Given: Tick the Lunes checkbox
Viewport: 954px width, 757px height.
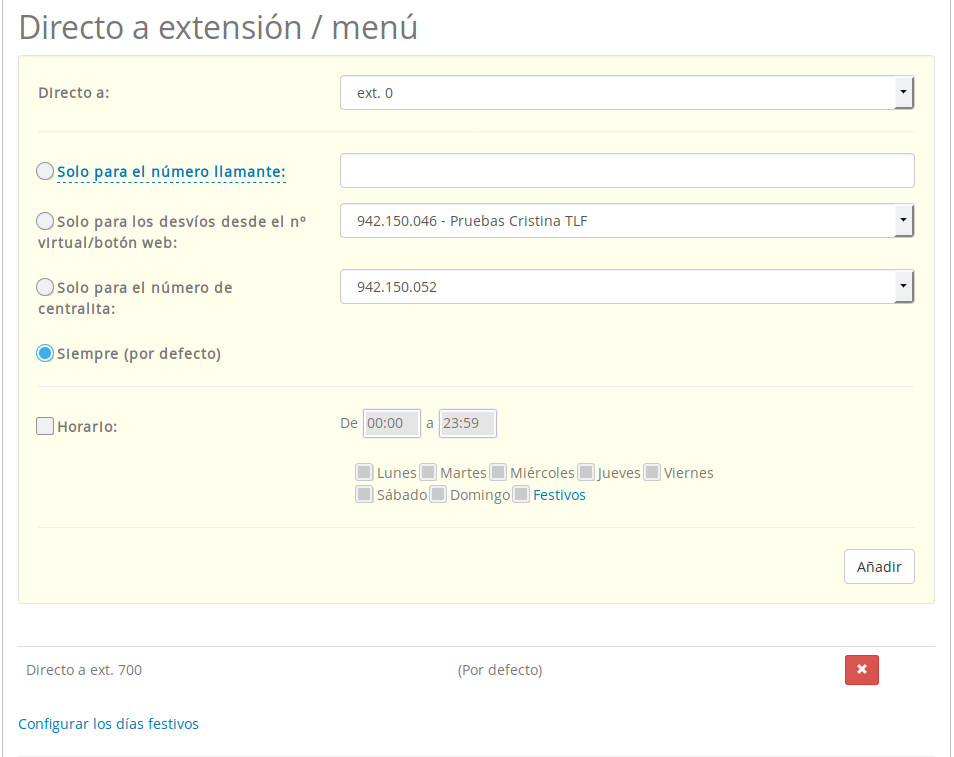Looking at the screenshot, I should coord(364,472).
